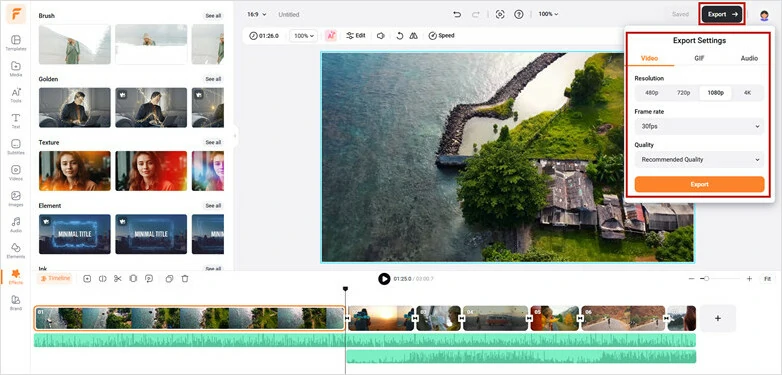Click See all for Golden effects
This screenshot has height=375, width=782.
tap(213, 79)
